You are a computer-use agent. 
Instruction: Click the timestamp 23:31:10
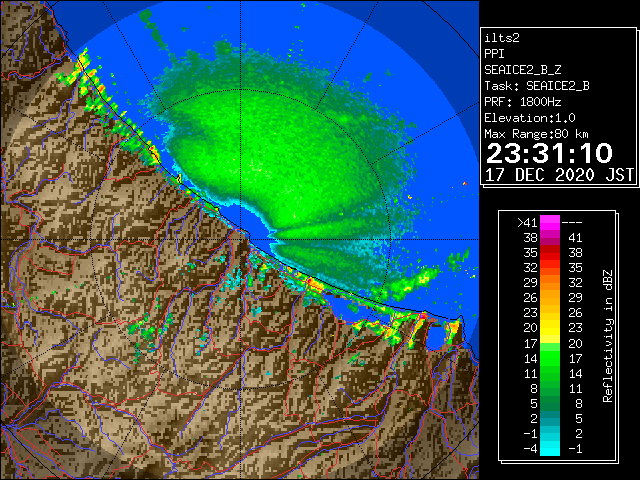(549, 153)
